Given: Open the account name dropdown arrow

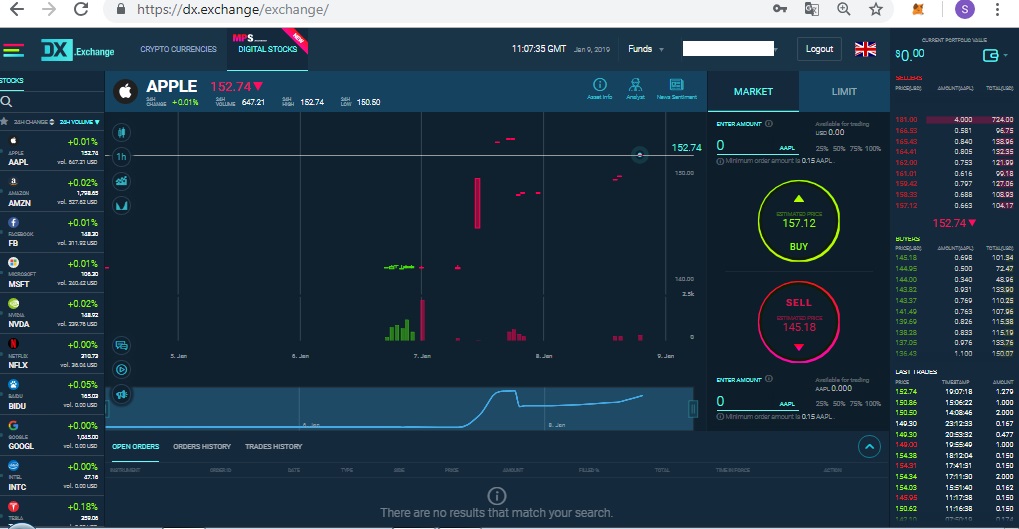Looking at the screenshot, I should point(776,49).
